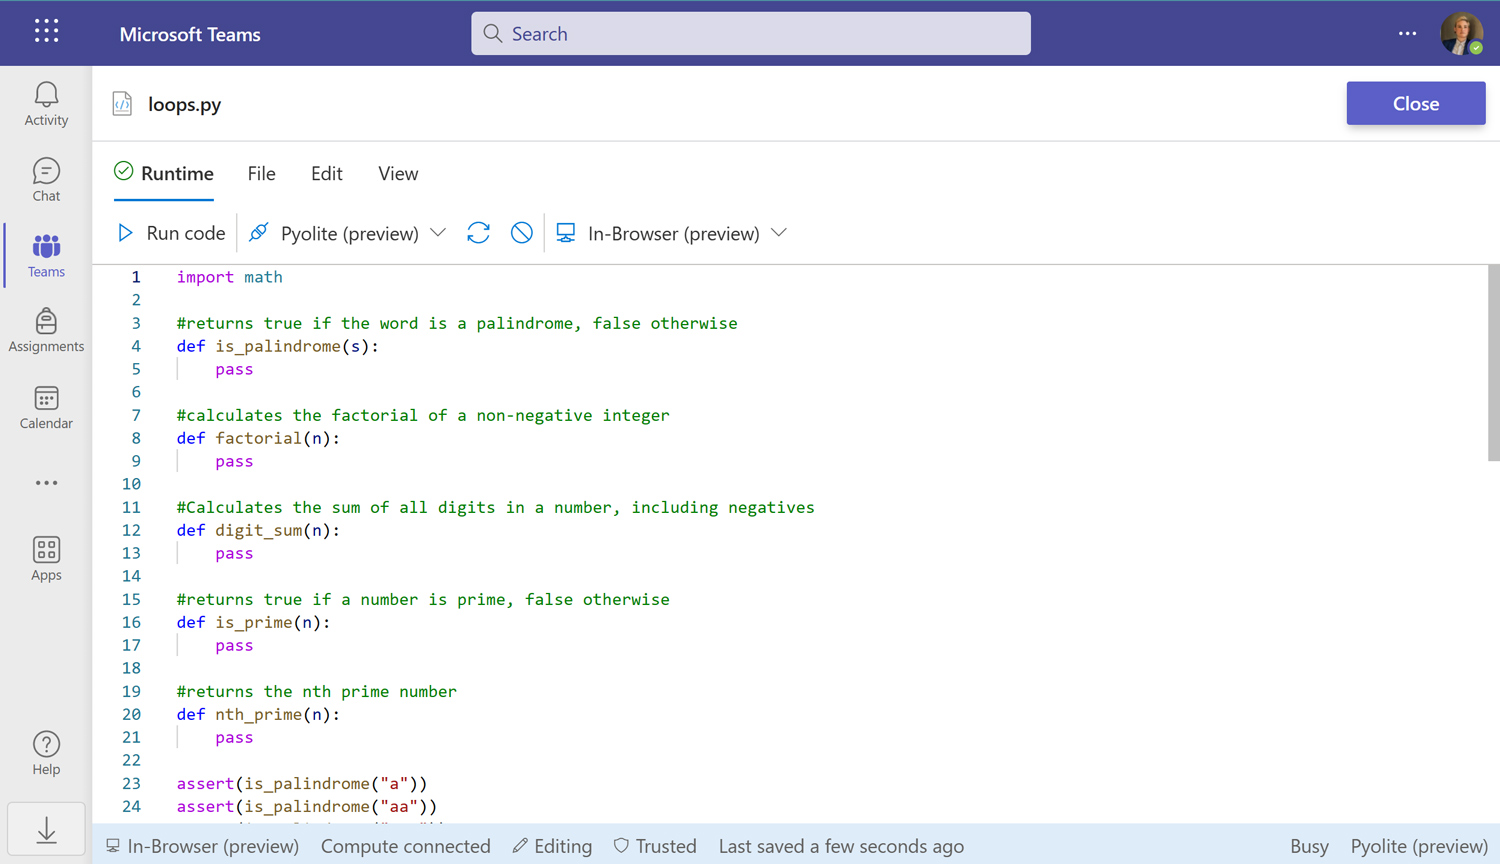Click the Close button
Image resolution: width=1500 pixels, height=864 pixels.
point(1415,103)
